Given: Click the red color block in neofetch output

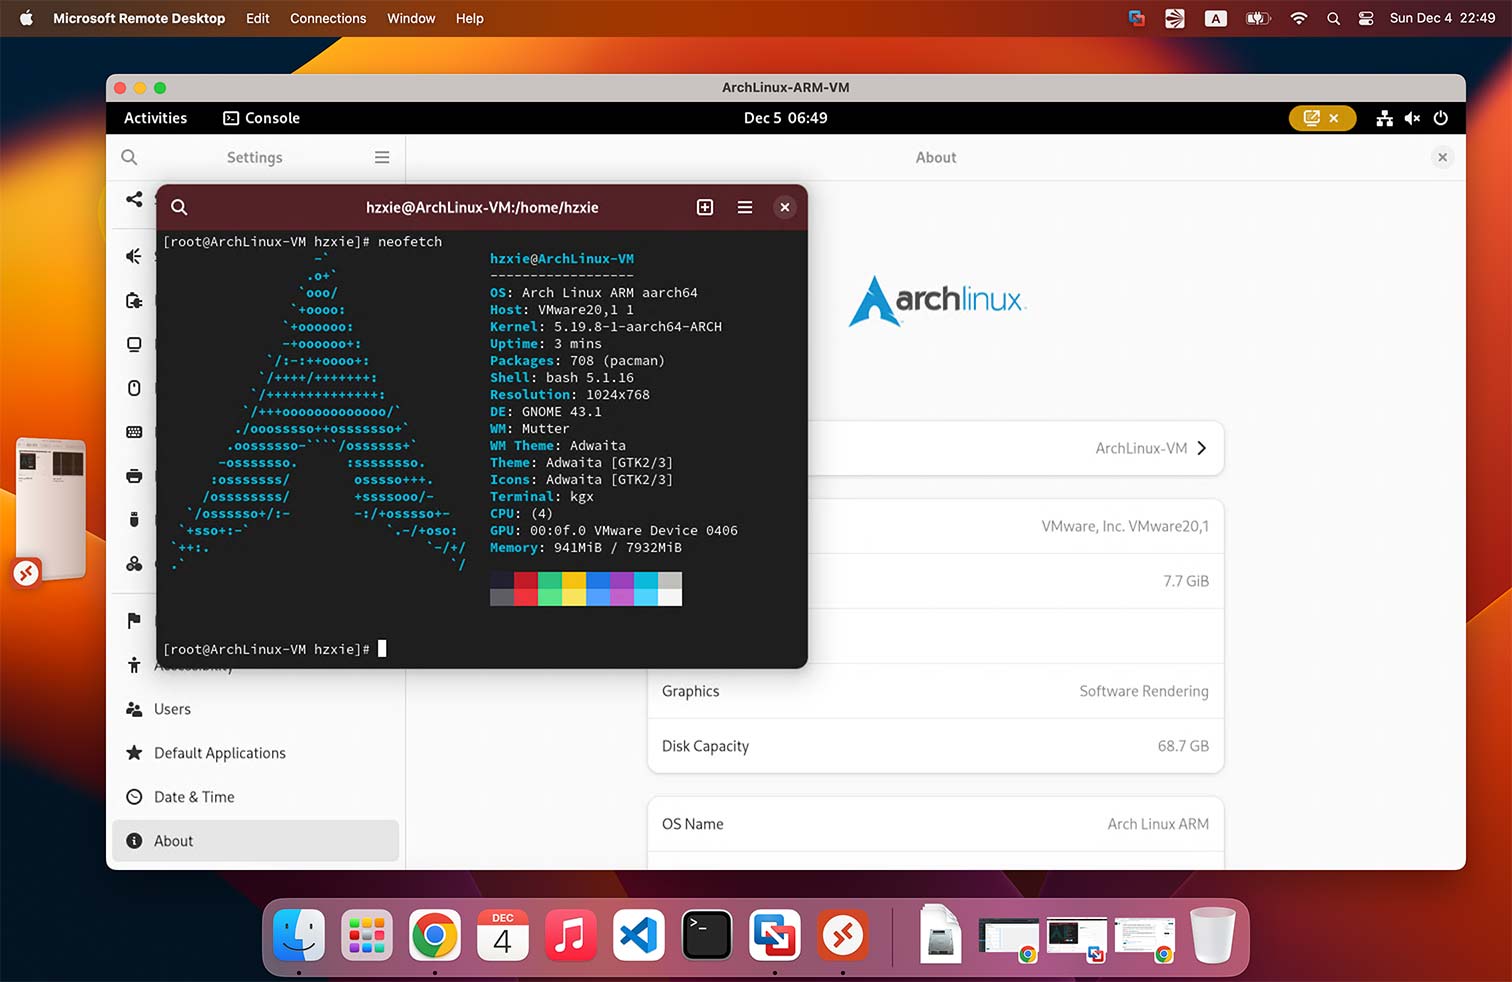Looking at the screenshot, I should 526,589.
